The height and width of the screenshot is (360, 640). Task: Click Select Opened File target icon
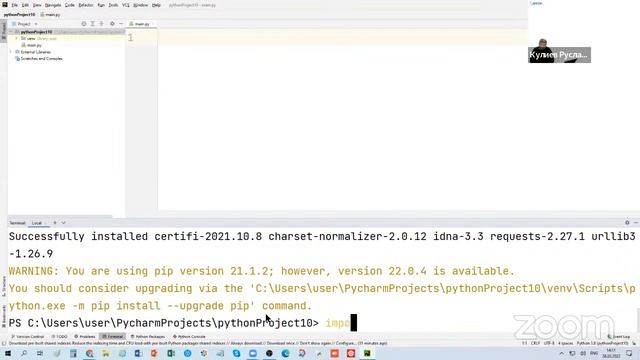coord(84,24)
